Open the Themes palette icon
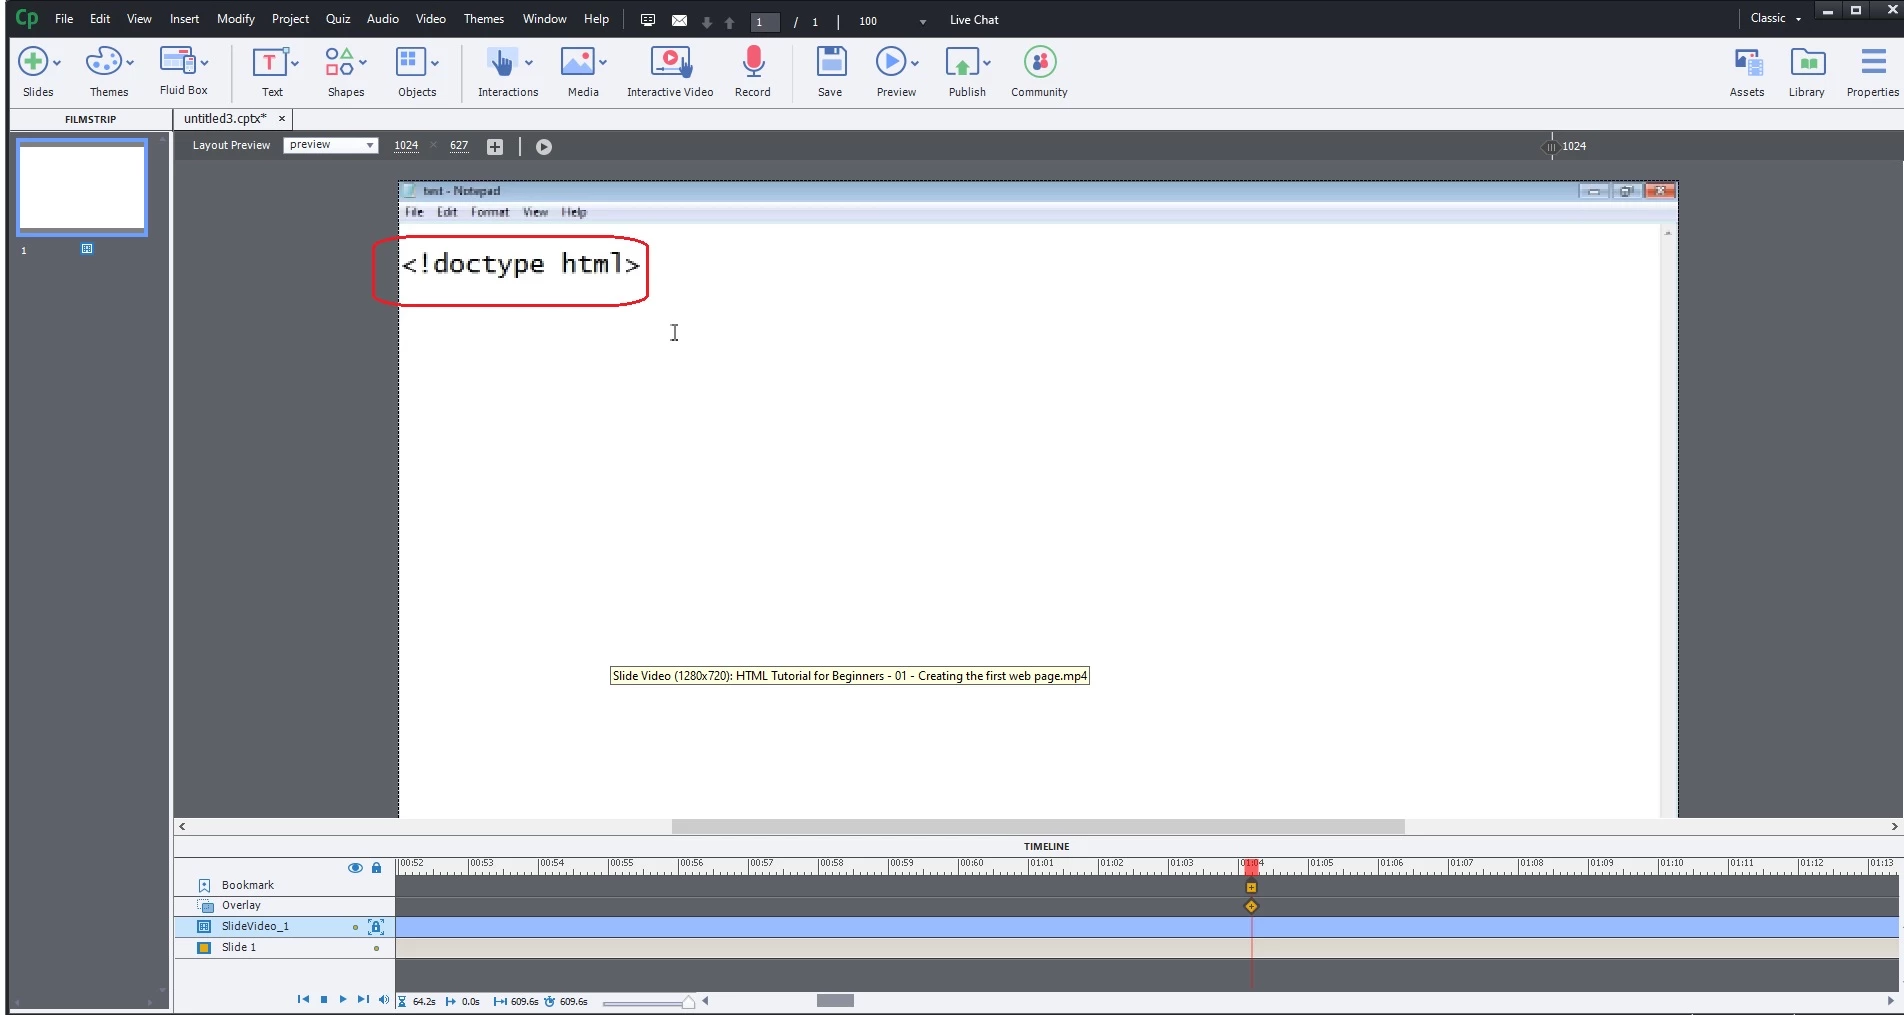 103,62
